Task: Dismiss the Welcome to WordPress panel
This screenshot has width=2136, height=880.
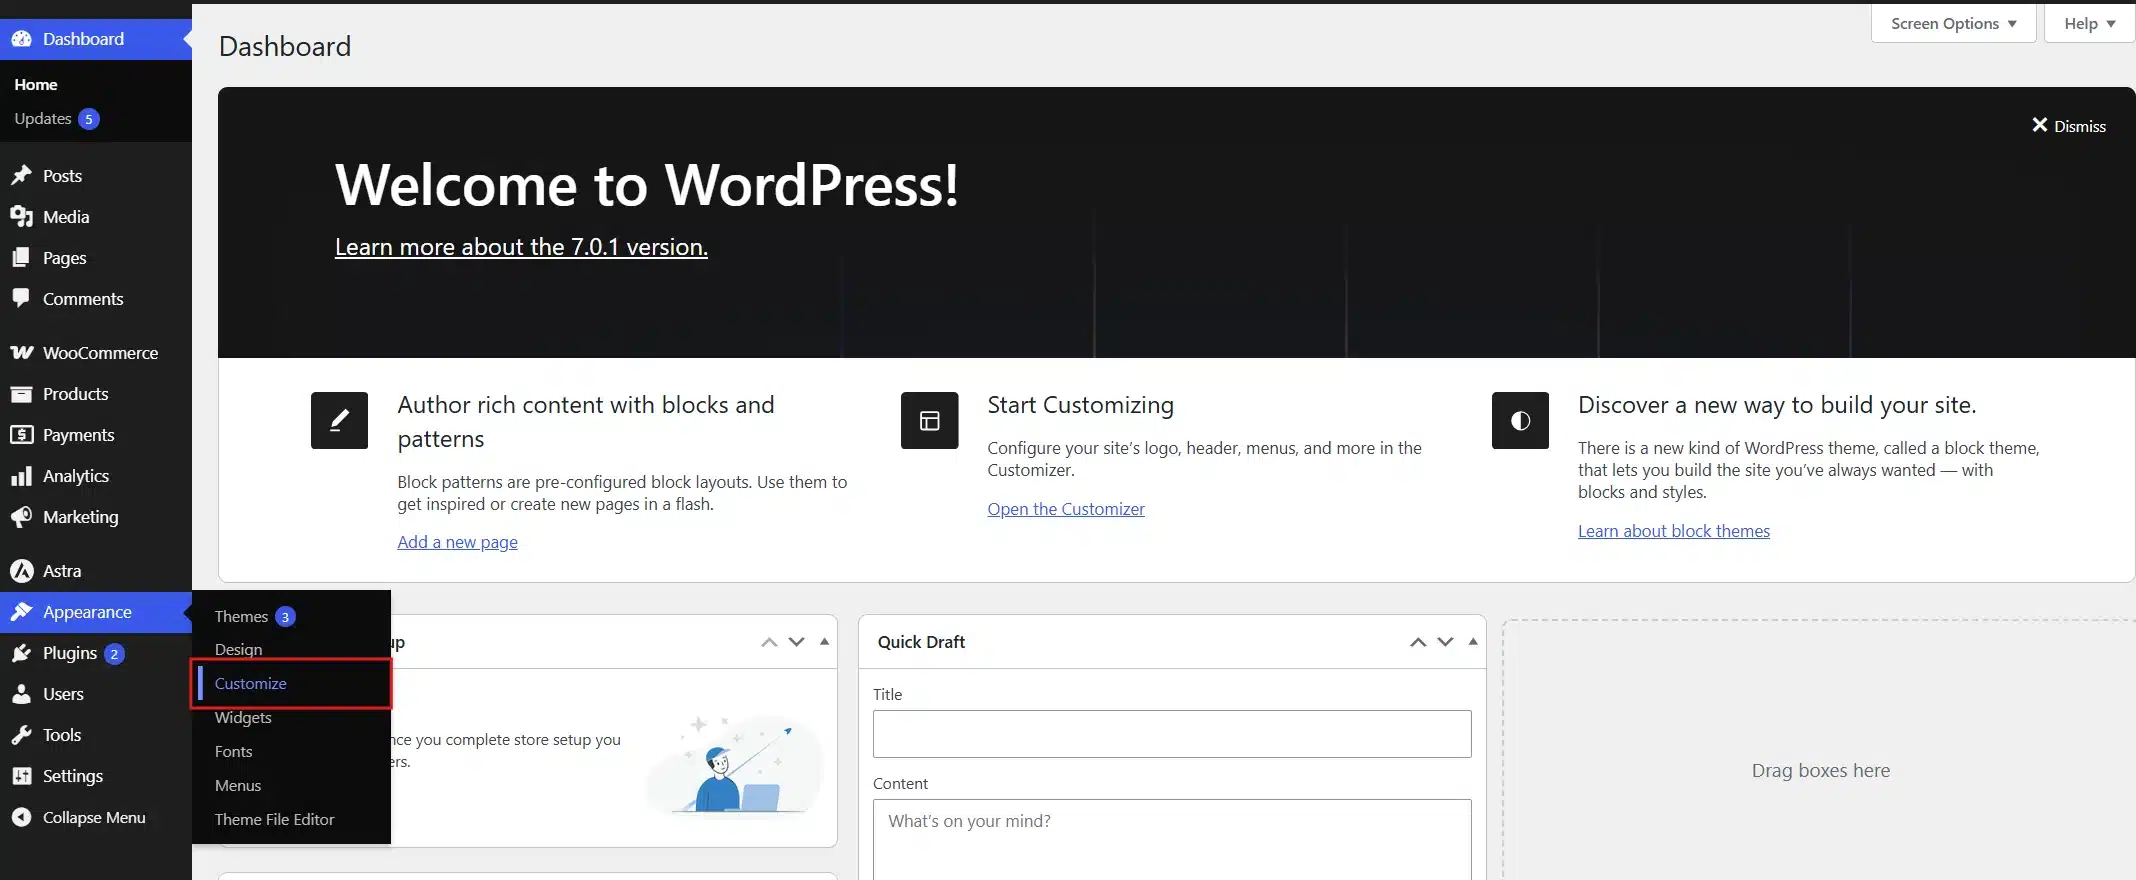Action: [2068, 126]
